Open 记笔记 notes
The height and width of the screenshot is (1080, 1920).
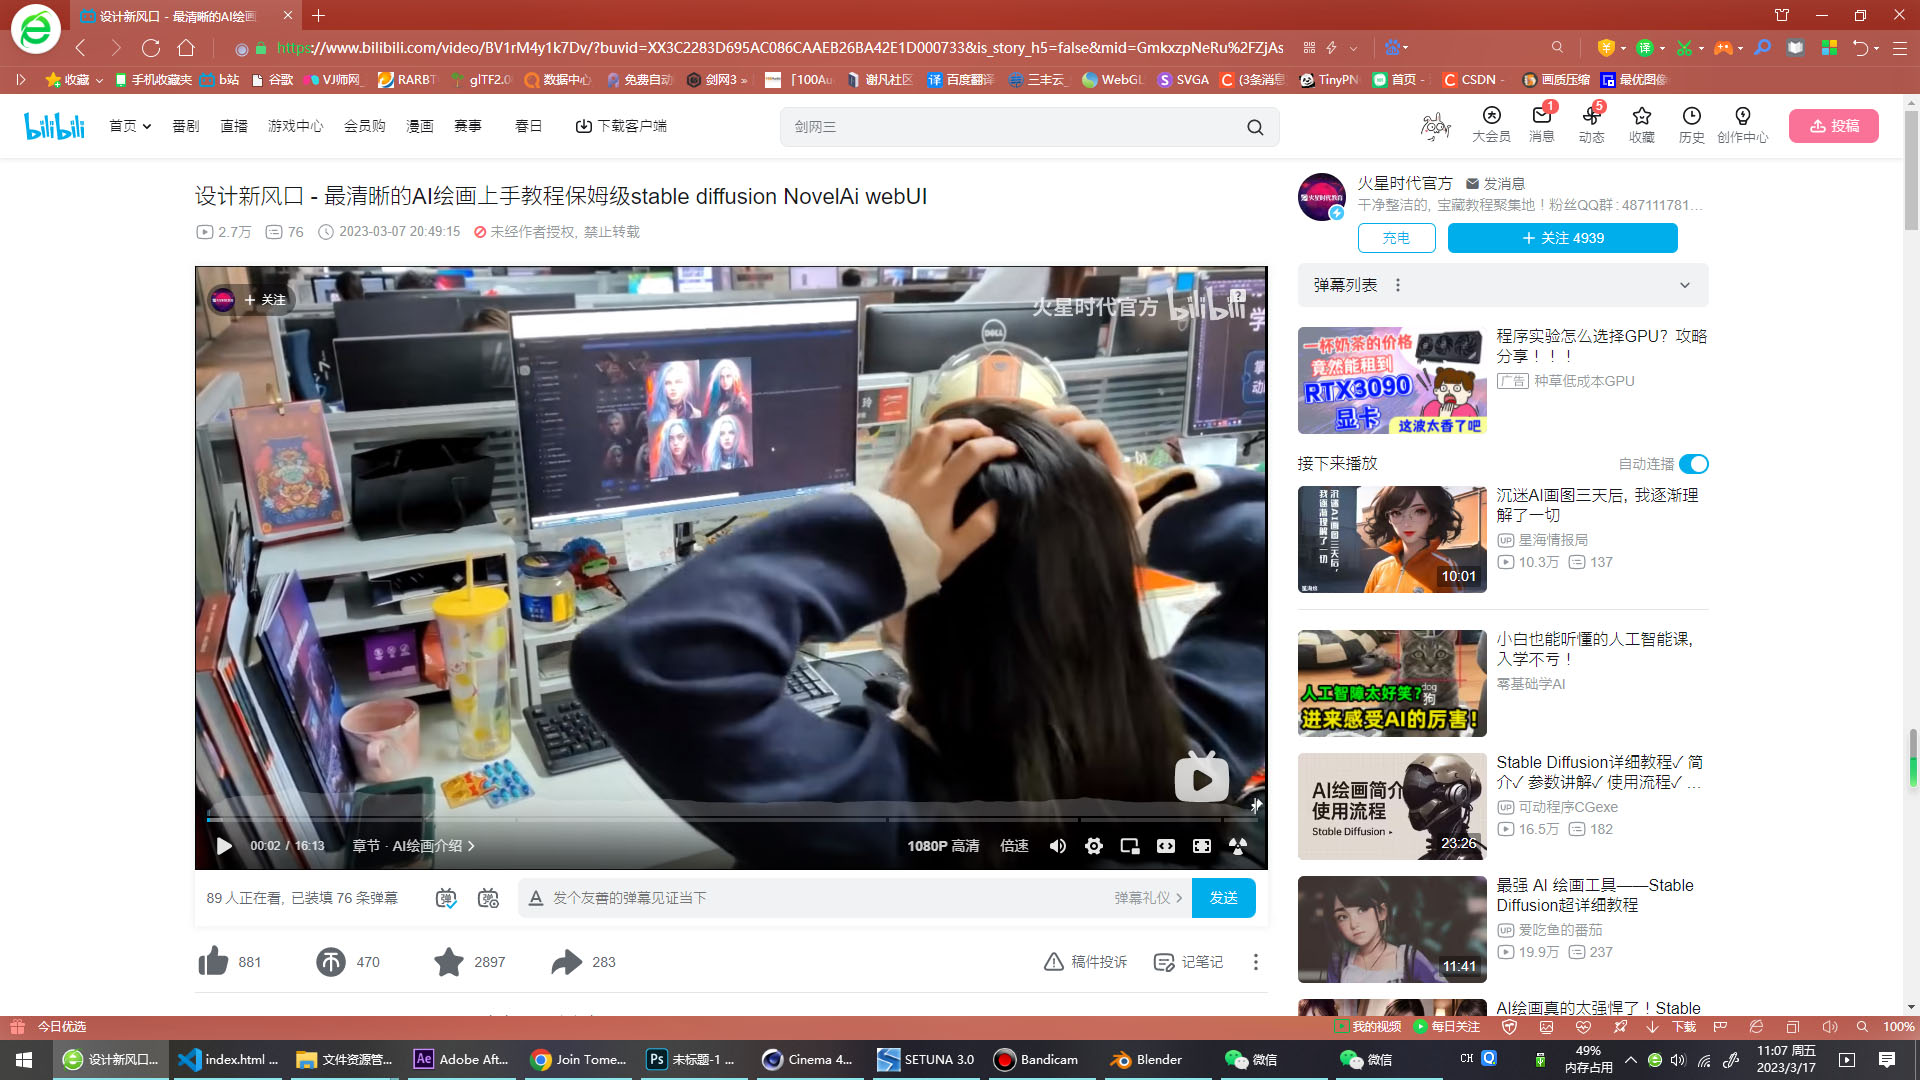pyautogui.click(x=1188, y=962)
